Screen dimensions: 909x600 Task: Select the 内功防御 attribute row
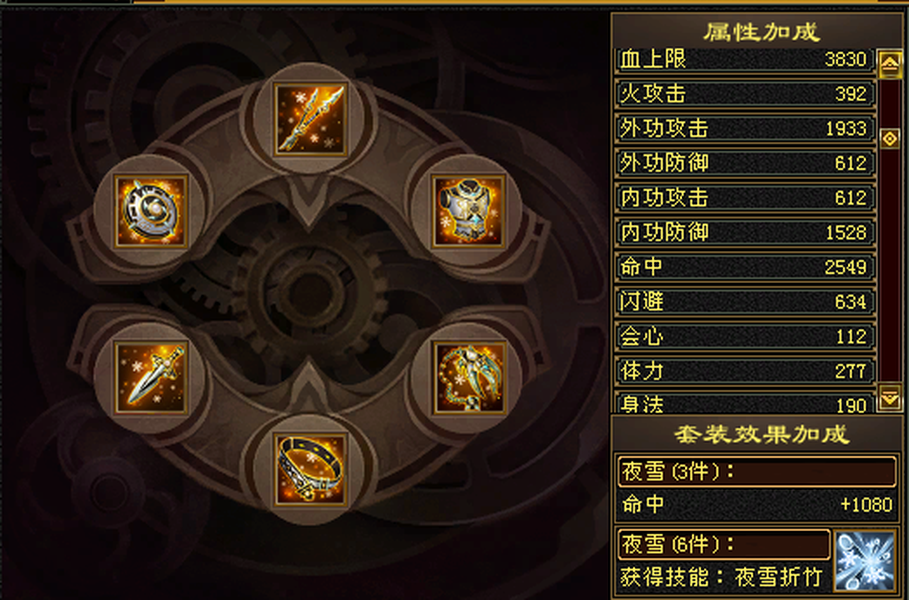tap(745, 232)
